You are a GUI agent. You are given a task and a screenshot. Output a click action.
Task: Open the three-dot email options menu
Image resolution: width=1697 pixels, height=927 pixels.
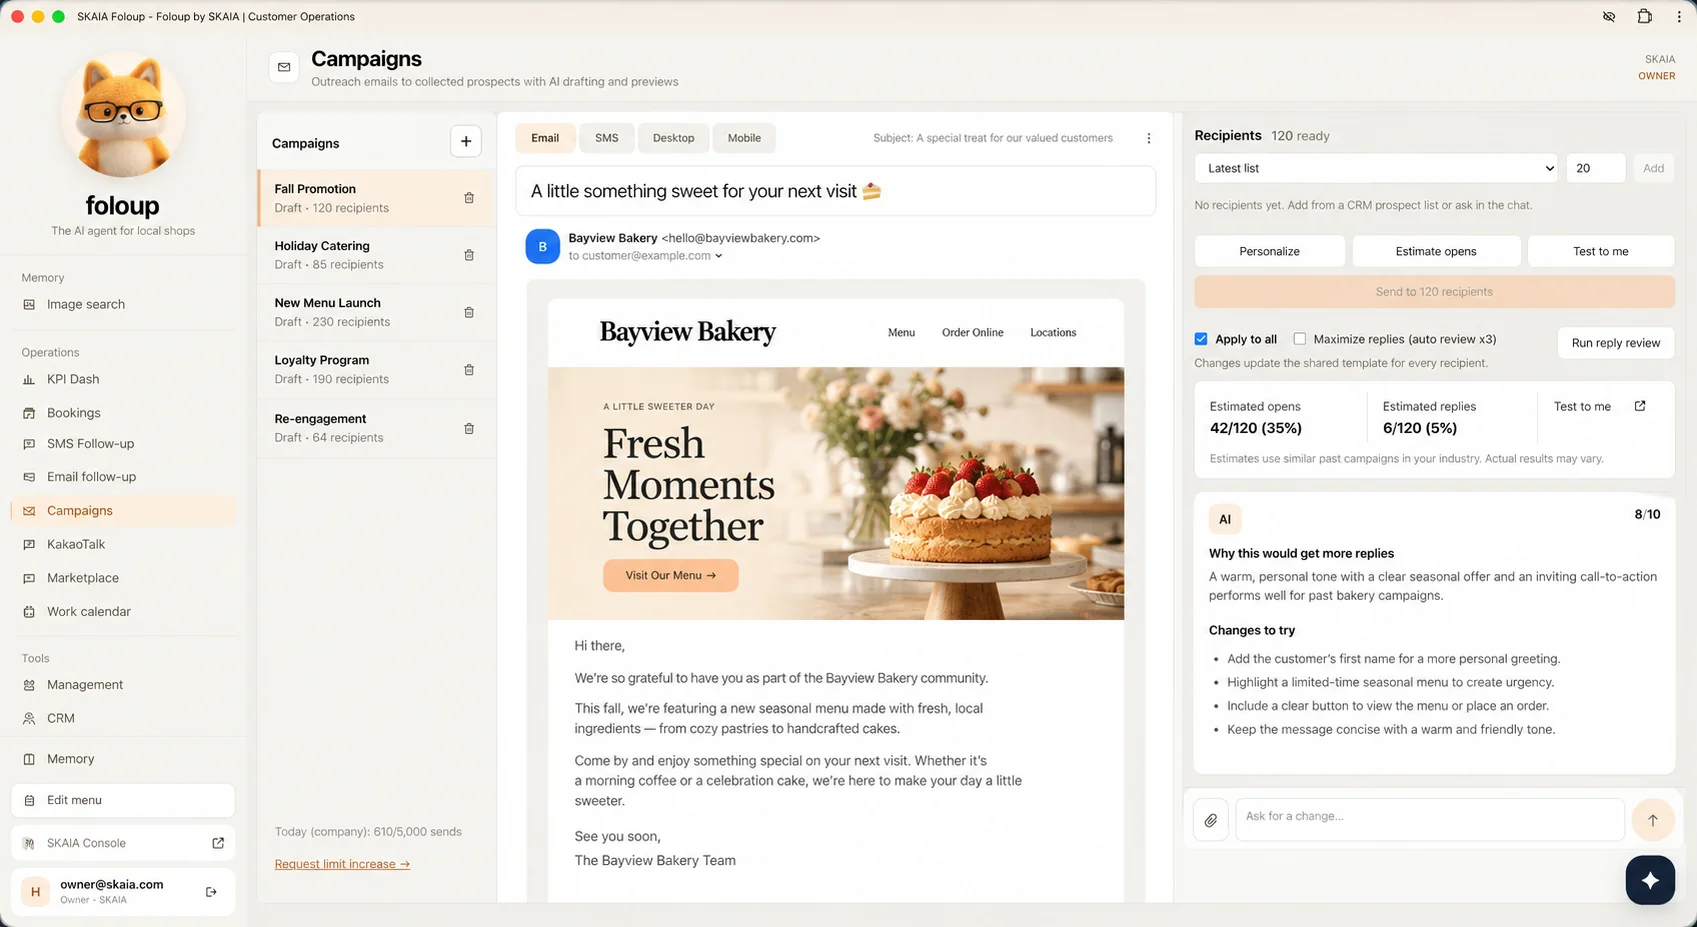pyautogui.click(x=1148, y=138)
